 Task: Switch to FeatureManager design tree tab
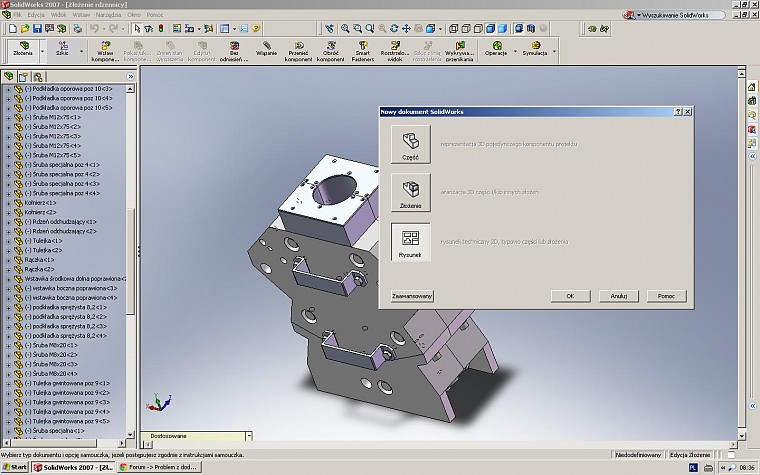[8, 77]
